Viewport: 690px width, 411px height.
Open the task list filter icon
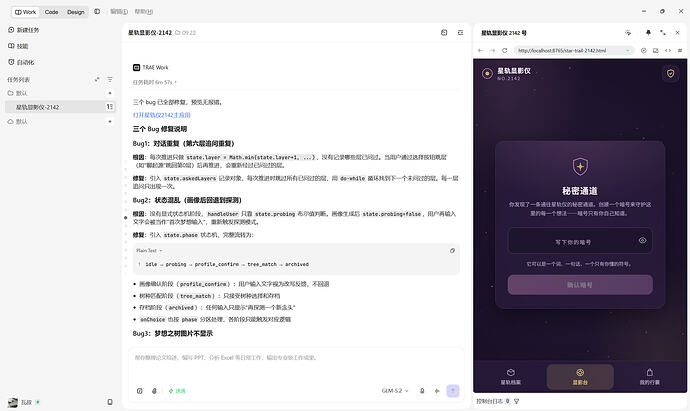click(x=110, y=80)
